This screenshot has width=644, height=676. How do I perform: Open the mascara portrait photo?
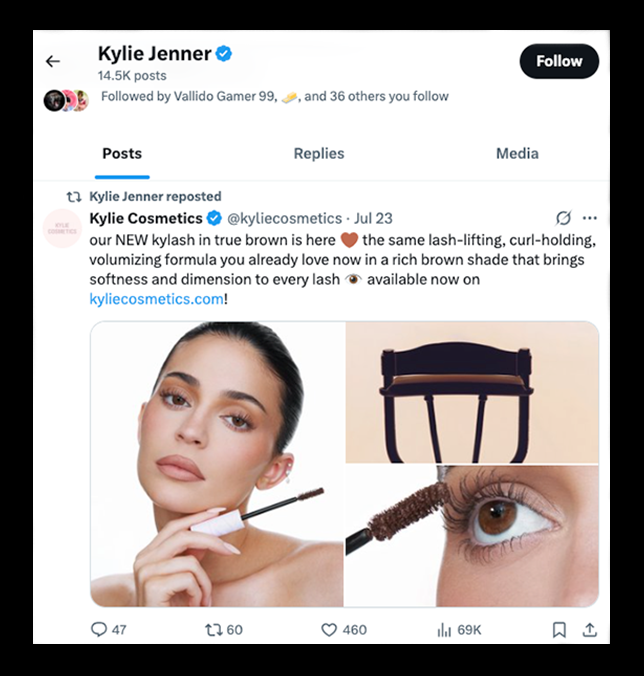pyautogui.click(x=217, y=464)
